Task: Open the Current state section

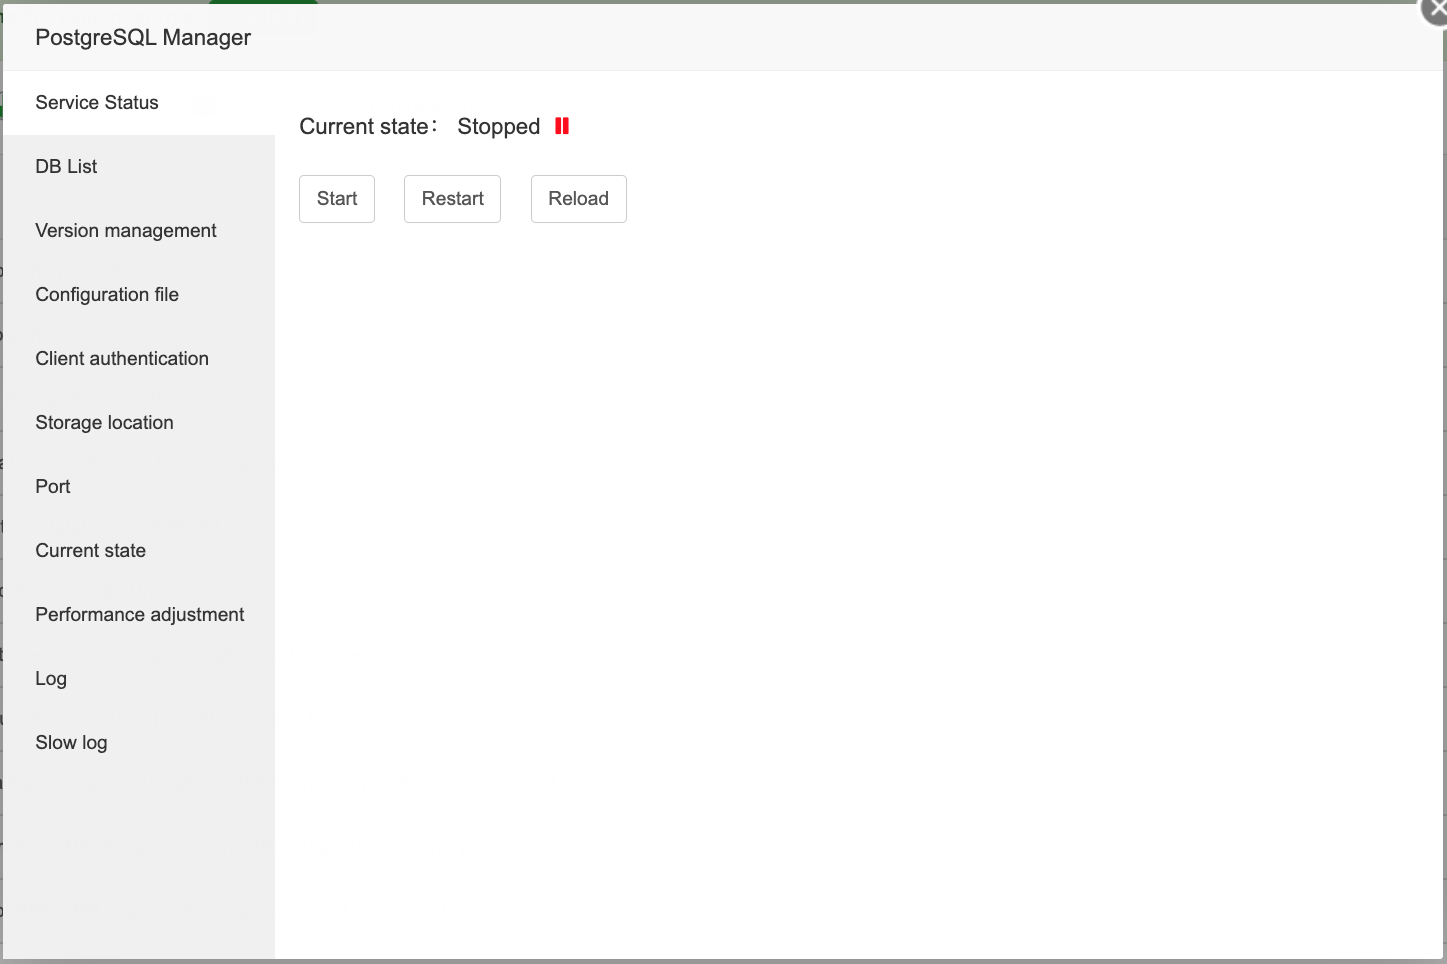Action: [x=91, y=550]
